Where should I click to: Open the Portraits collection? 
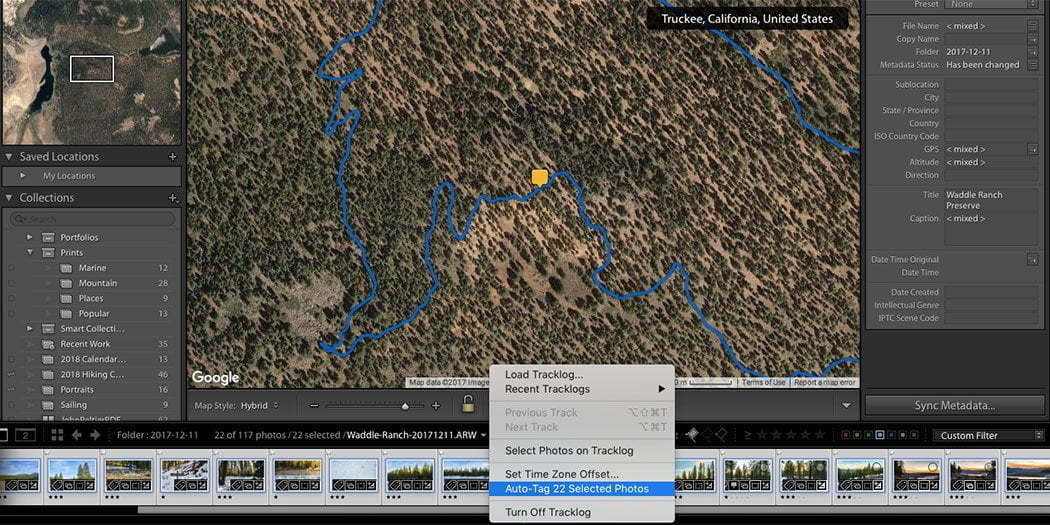click(77, 390)
